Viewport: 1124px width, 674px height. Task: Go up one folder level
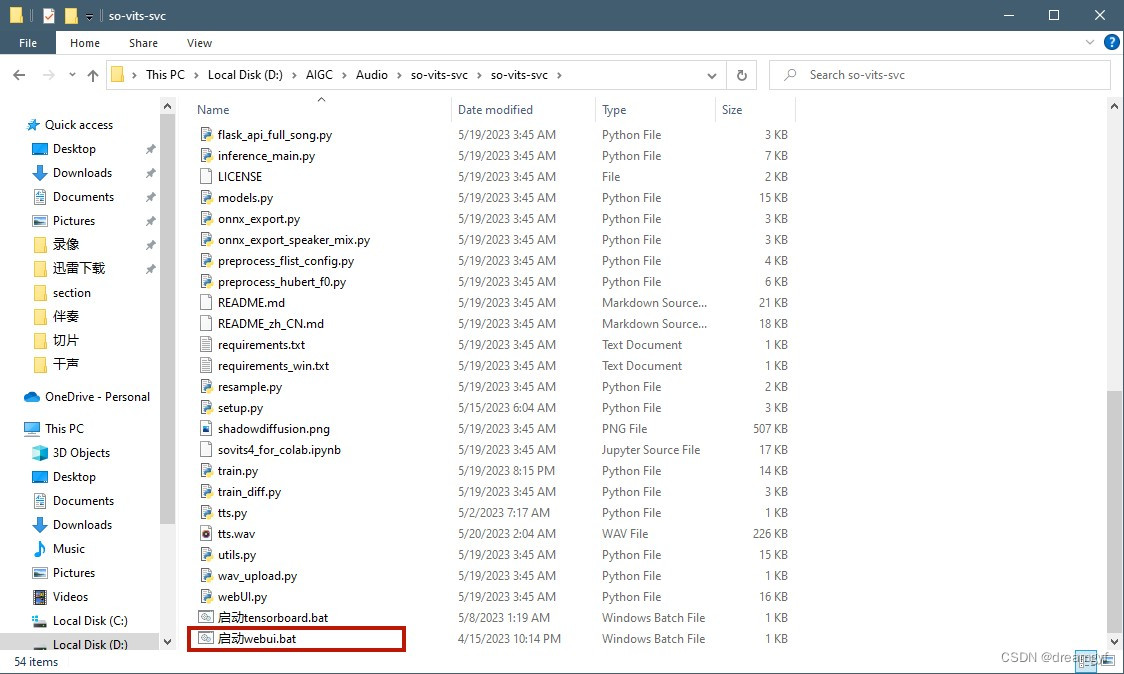(x=92, y=75)
